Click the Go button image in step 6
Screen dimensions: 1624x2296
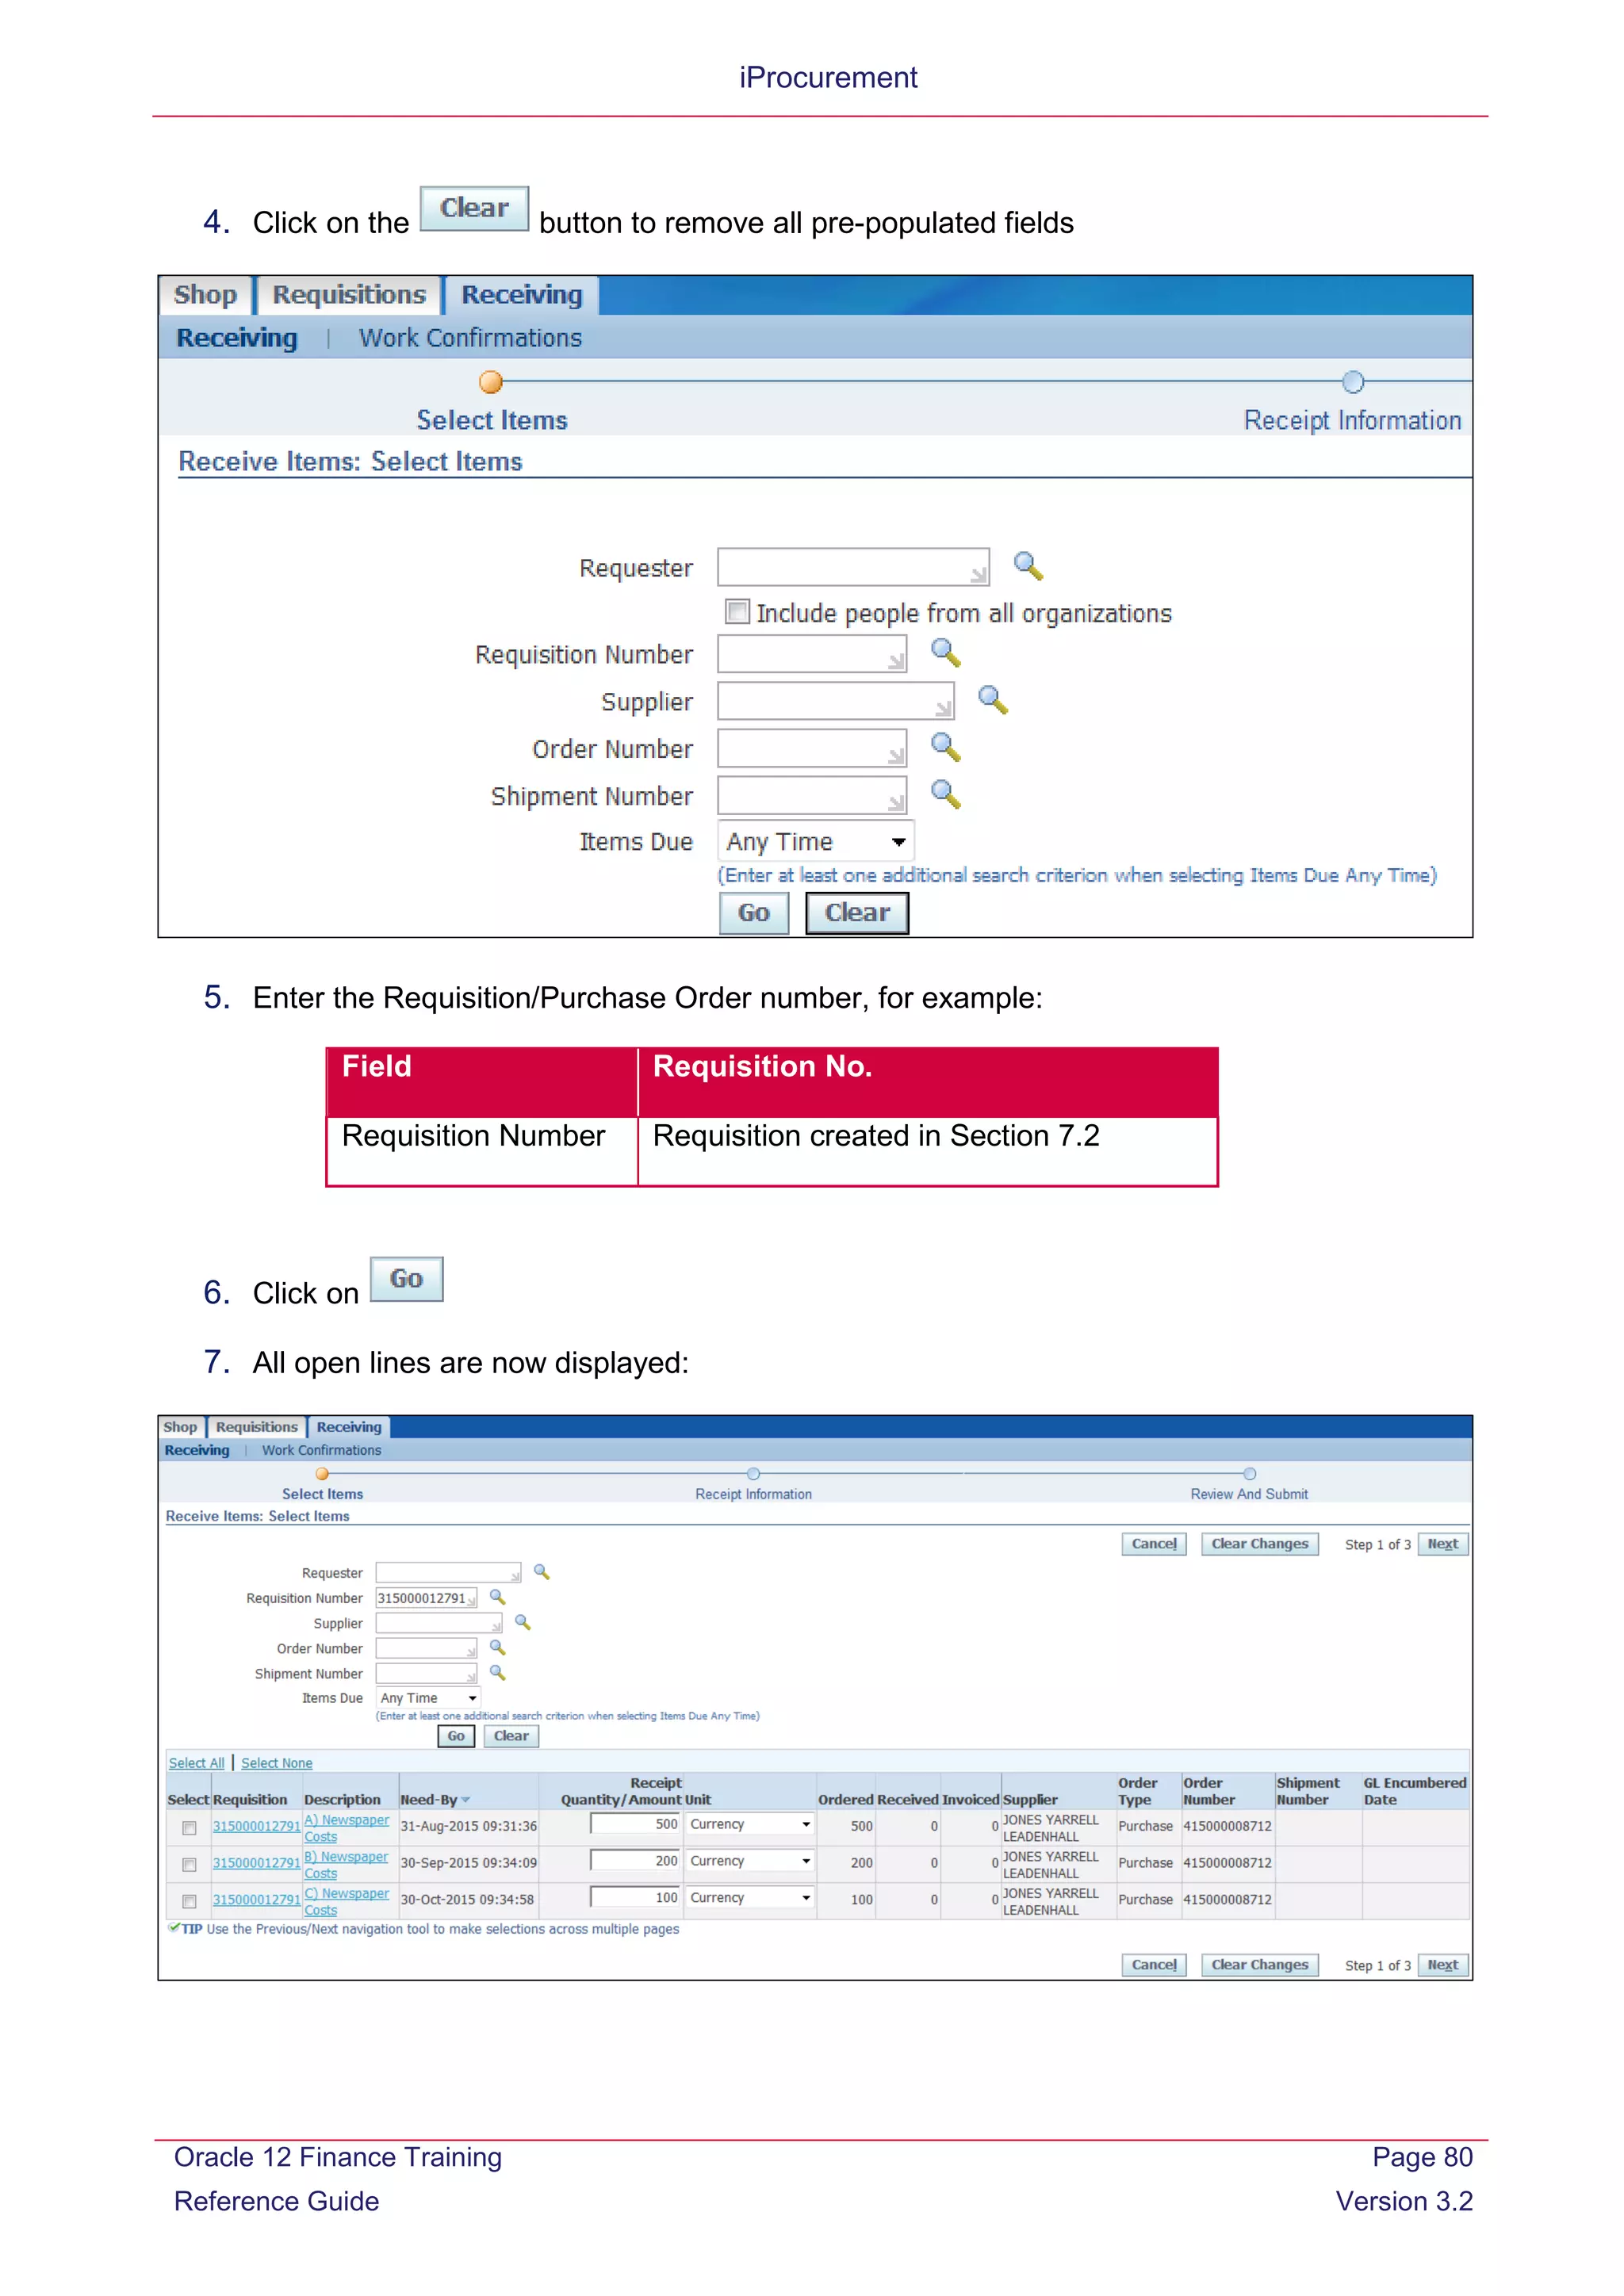406,1279
